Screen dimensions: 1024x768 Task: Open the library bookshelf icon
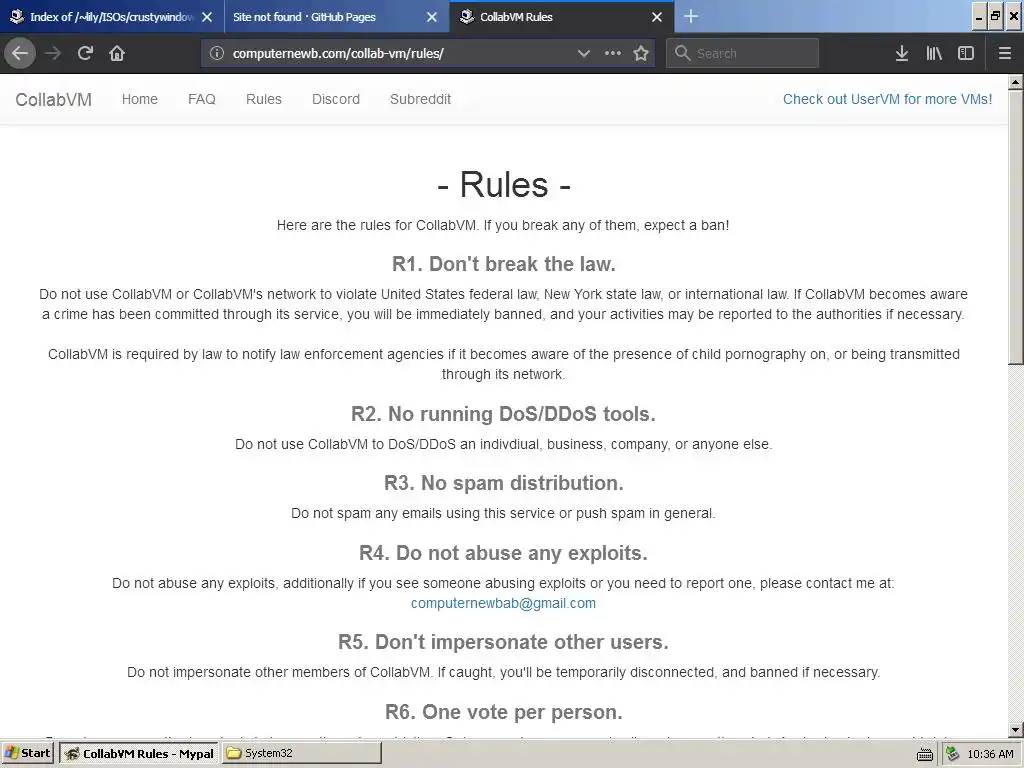(x=934, y=53)
